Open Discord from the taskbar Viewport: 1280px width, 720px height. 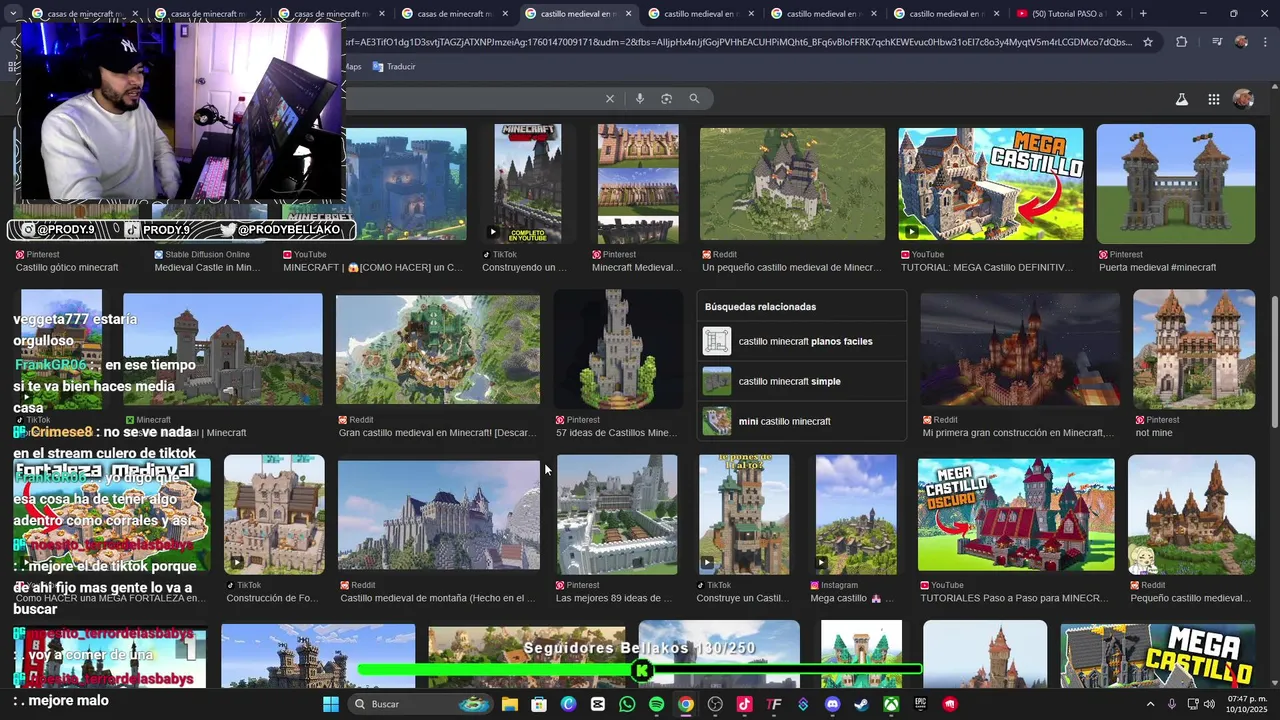[x=832, y=704]
